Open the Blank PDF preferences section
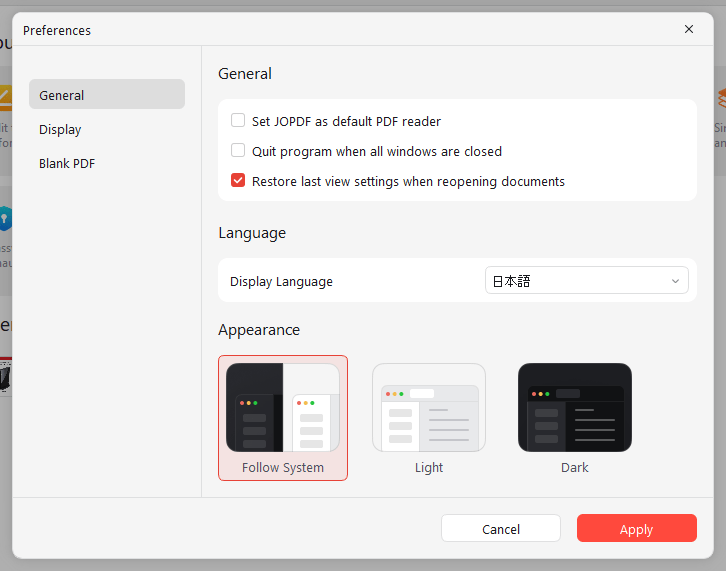The width and height of the screenshot is (726, 571). [67, 163]
